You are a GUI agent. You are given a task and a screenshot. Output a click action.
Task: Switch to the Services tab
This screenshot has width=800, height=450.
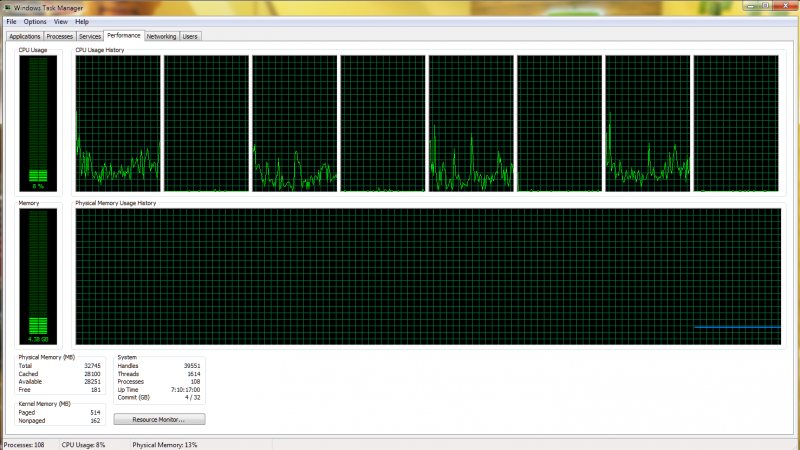90,36
